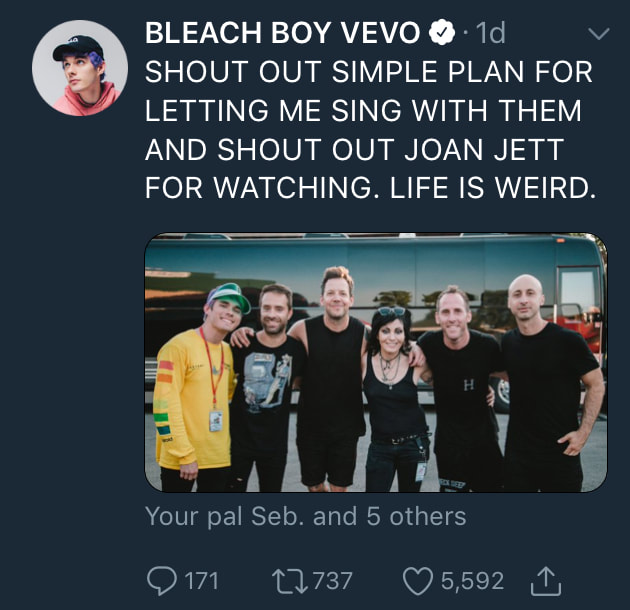The width and height of the screenshot is (630, 610).
Task: Click the 5,592 likes count
Action: click(x=473, y=580)
